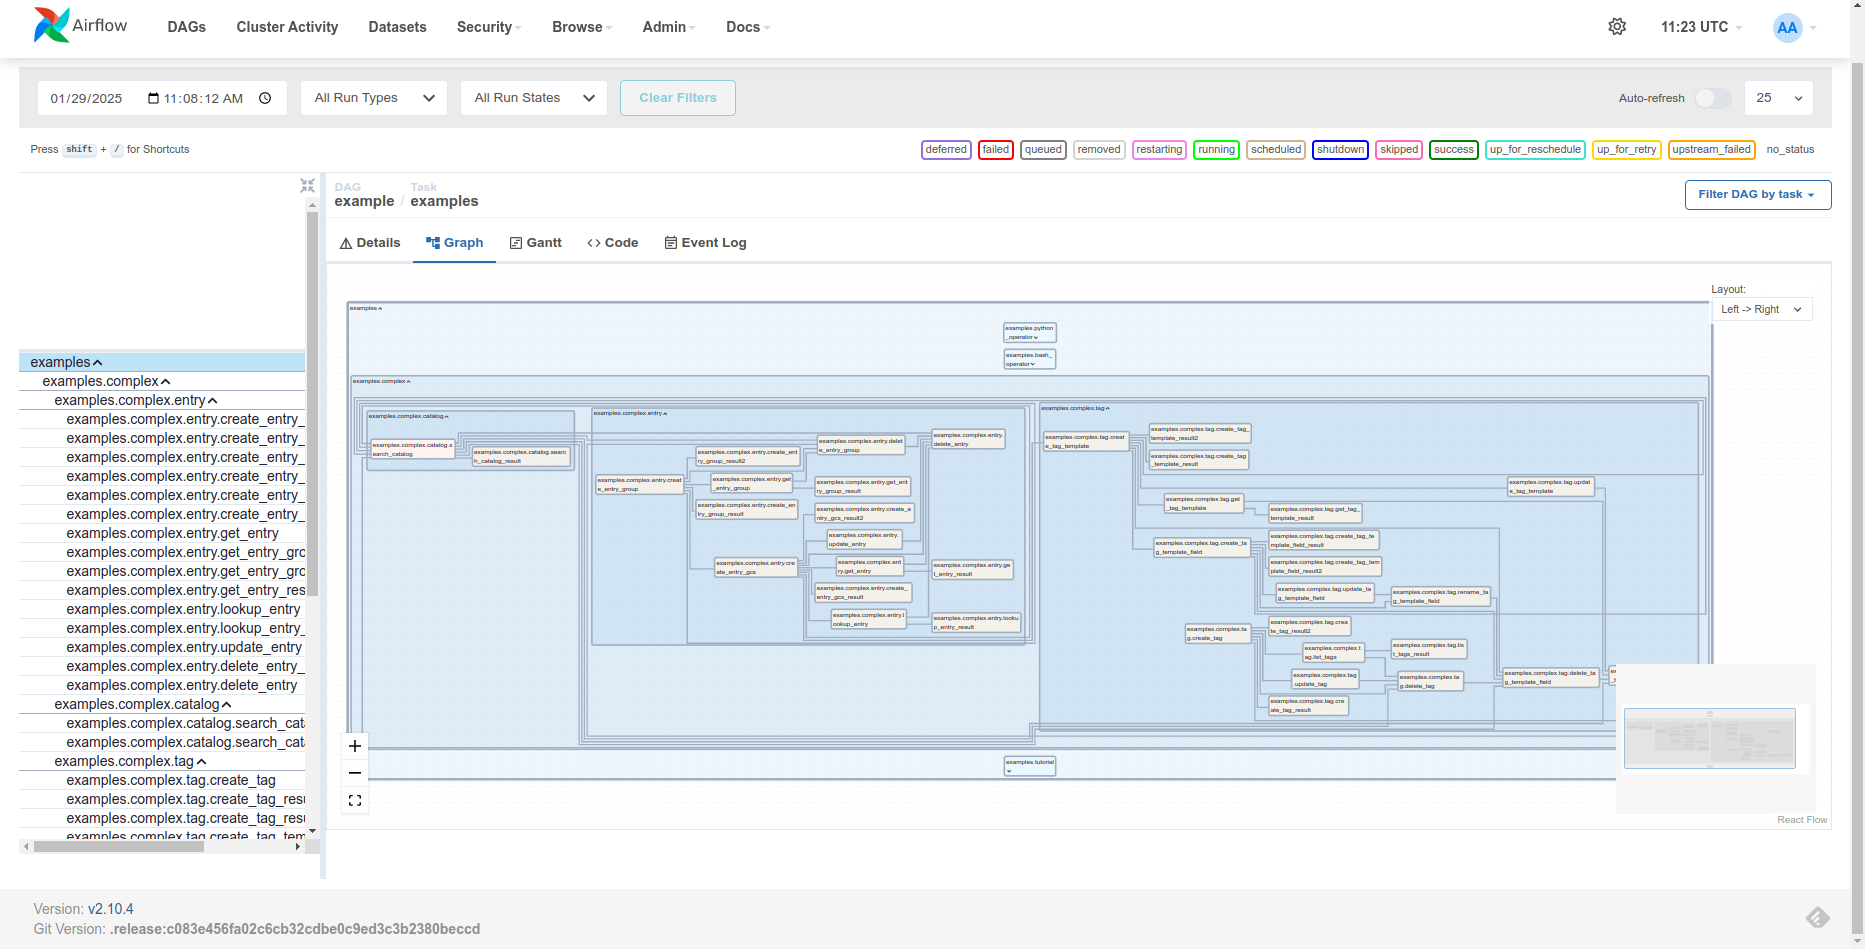Open the Event Log tab
The image size is (1865, 949).
(x=705, y=243)
